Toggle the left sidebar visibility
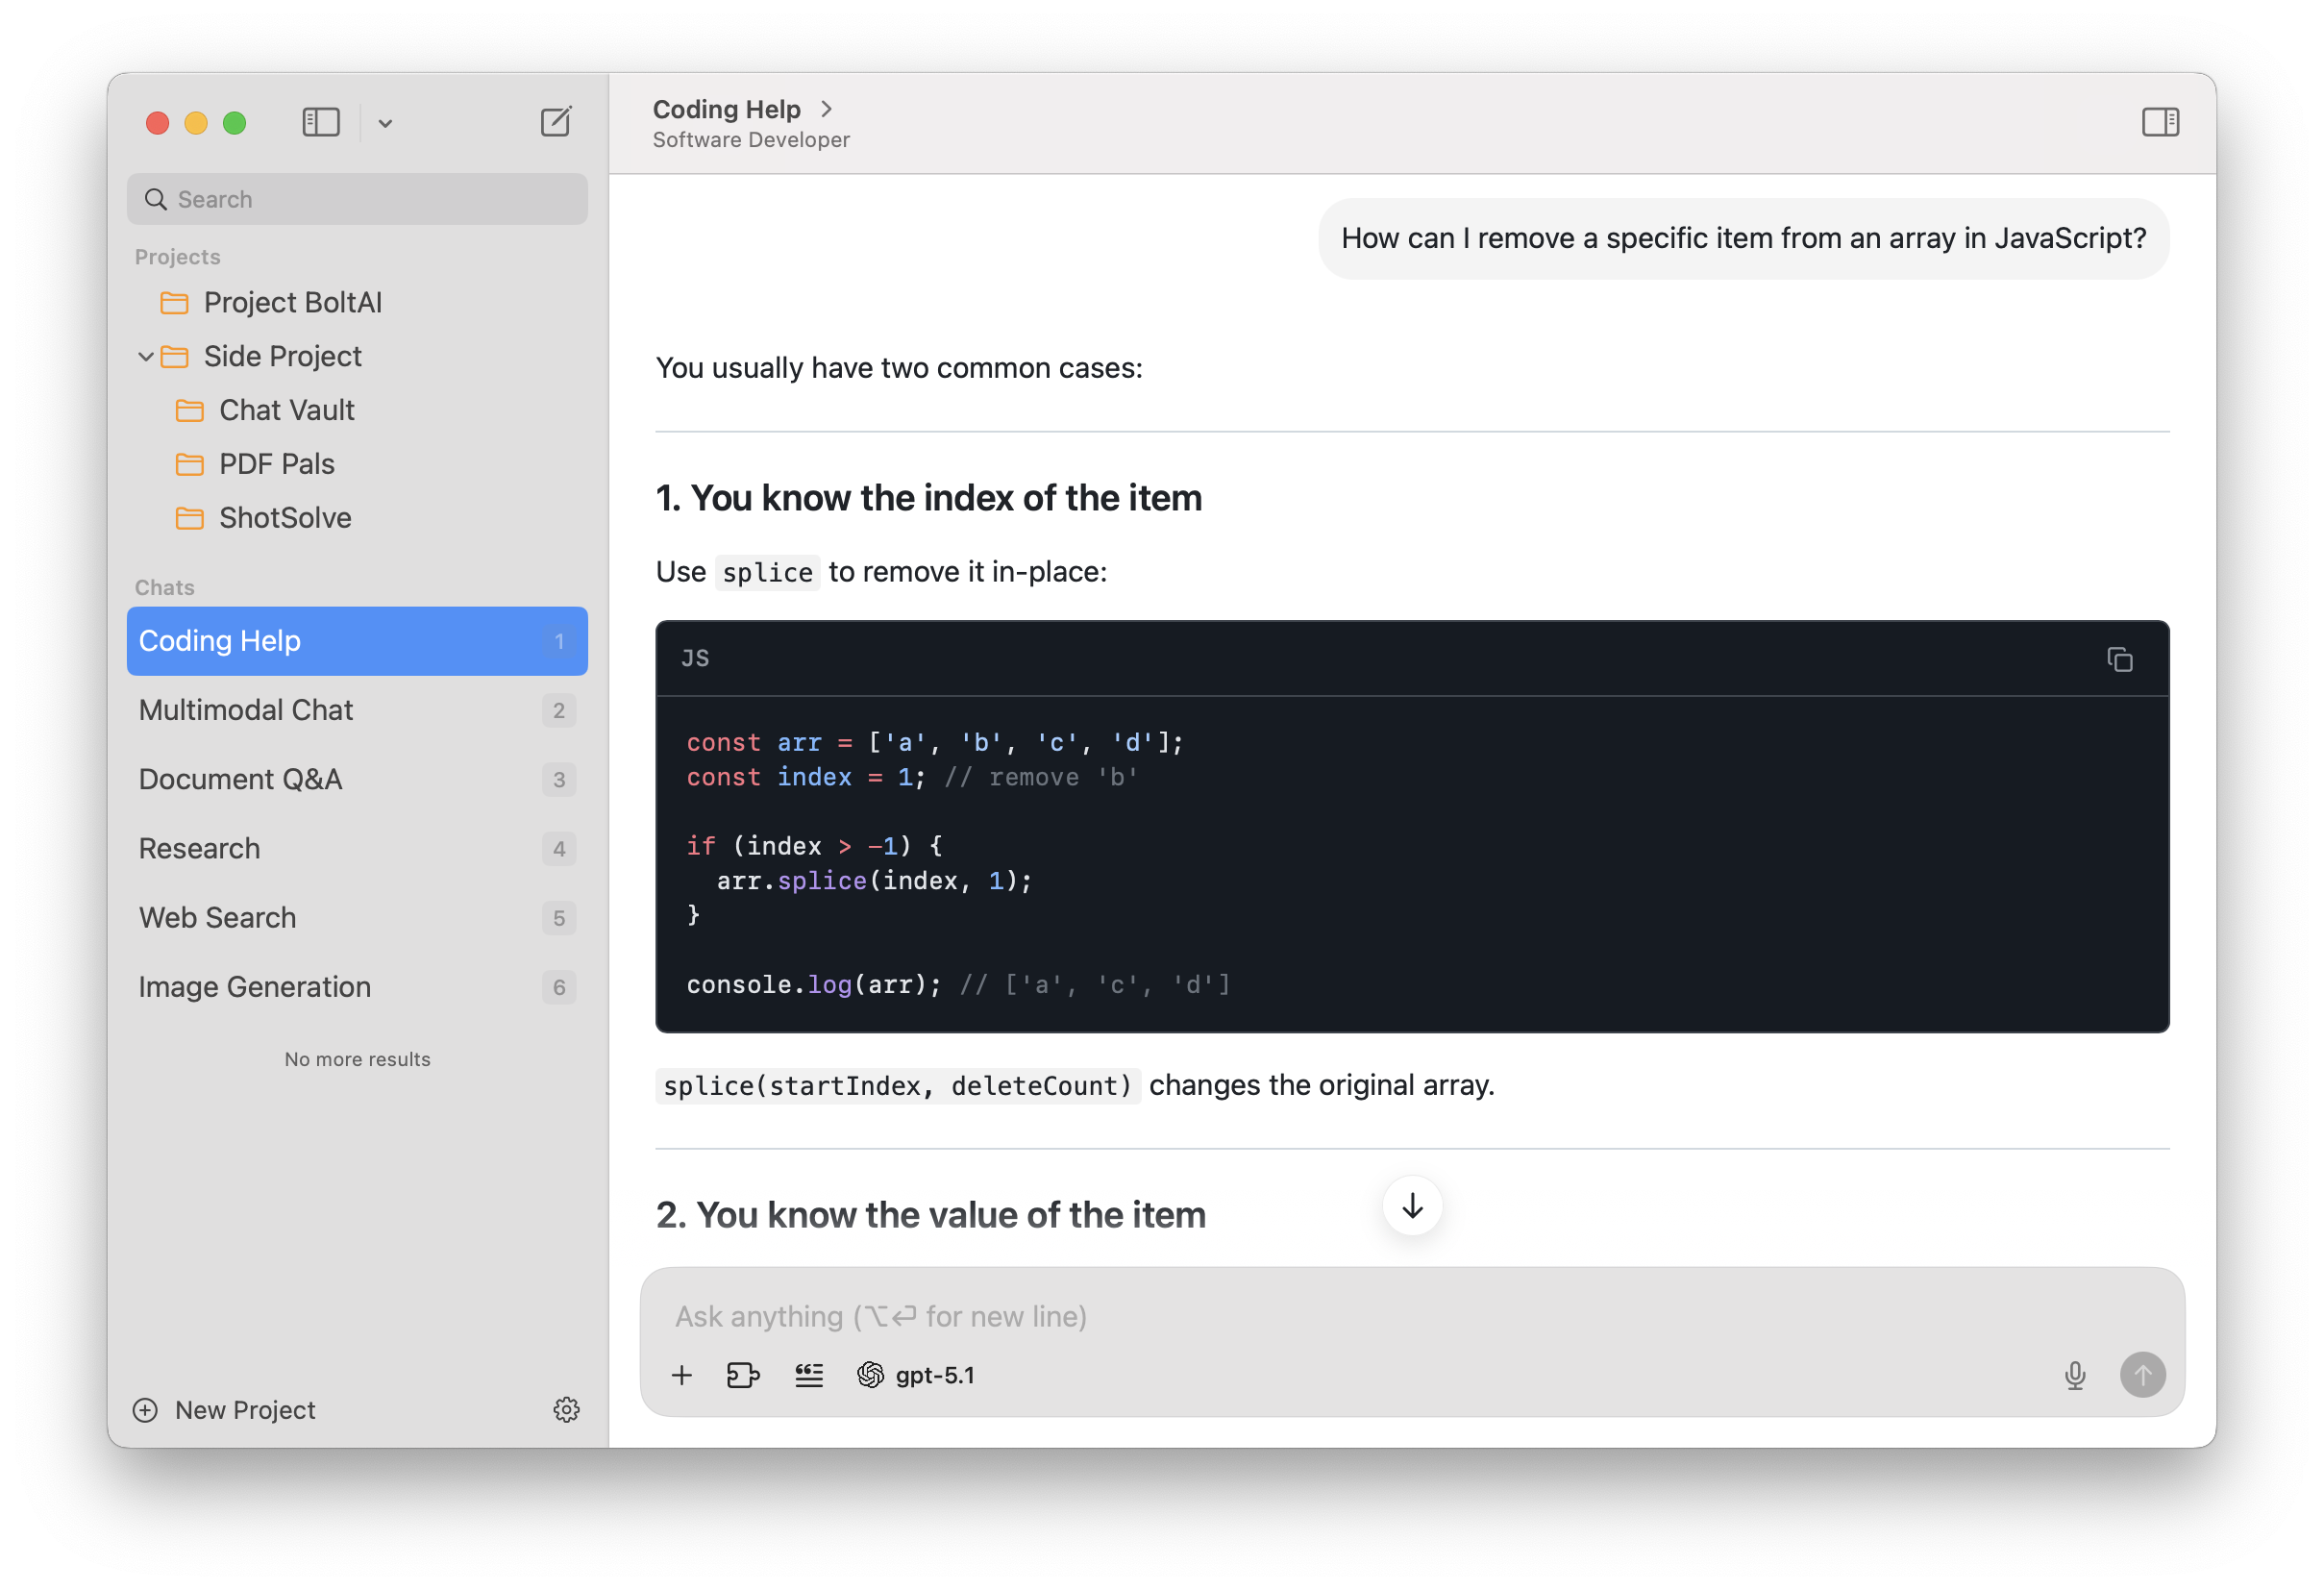The height and width of the screenshot is (1590, 2324). point(320,121)
